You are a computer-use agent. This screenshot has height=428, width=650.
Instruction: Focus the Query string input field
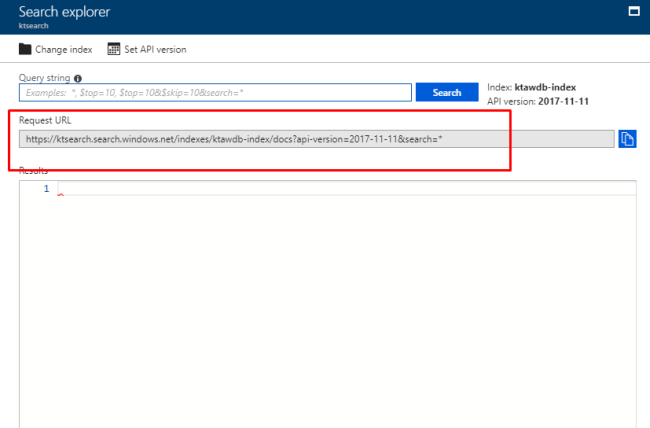[x=215, y=92]
